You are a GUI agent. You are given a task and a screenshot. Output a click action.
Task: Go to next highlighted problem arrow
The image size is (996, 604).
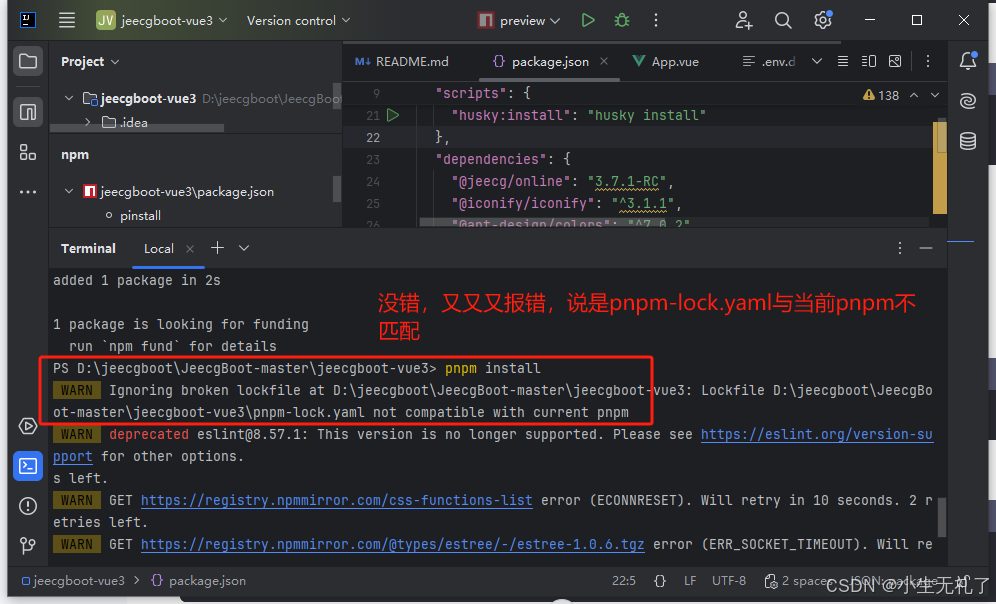pos(935,95)
